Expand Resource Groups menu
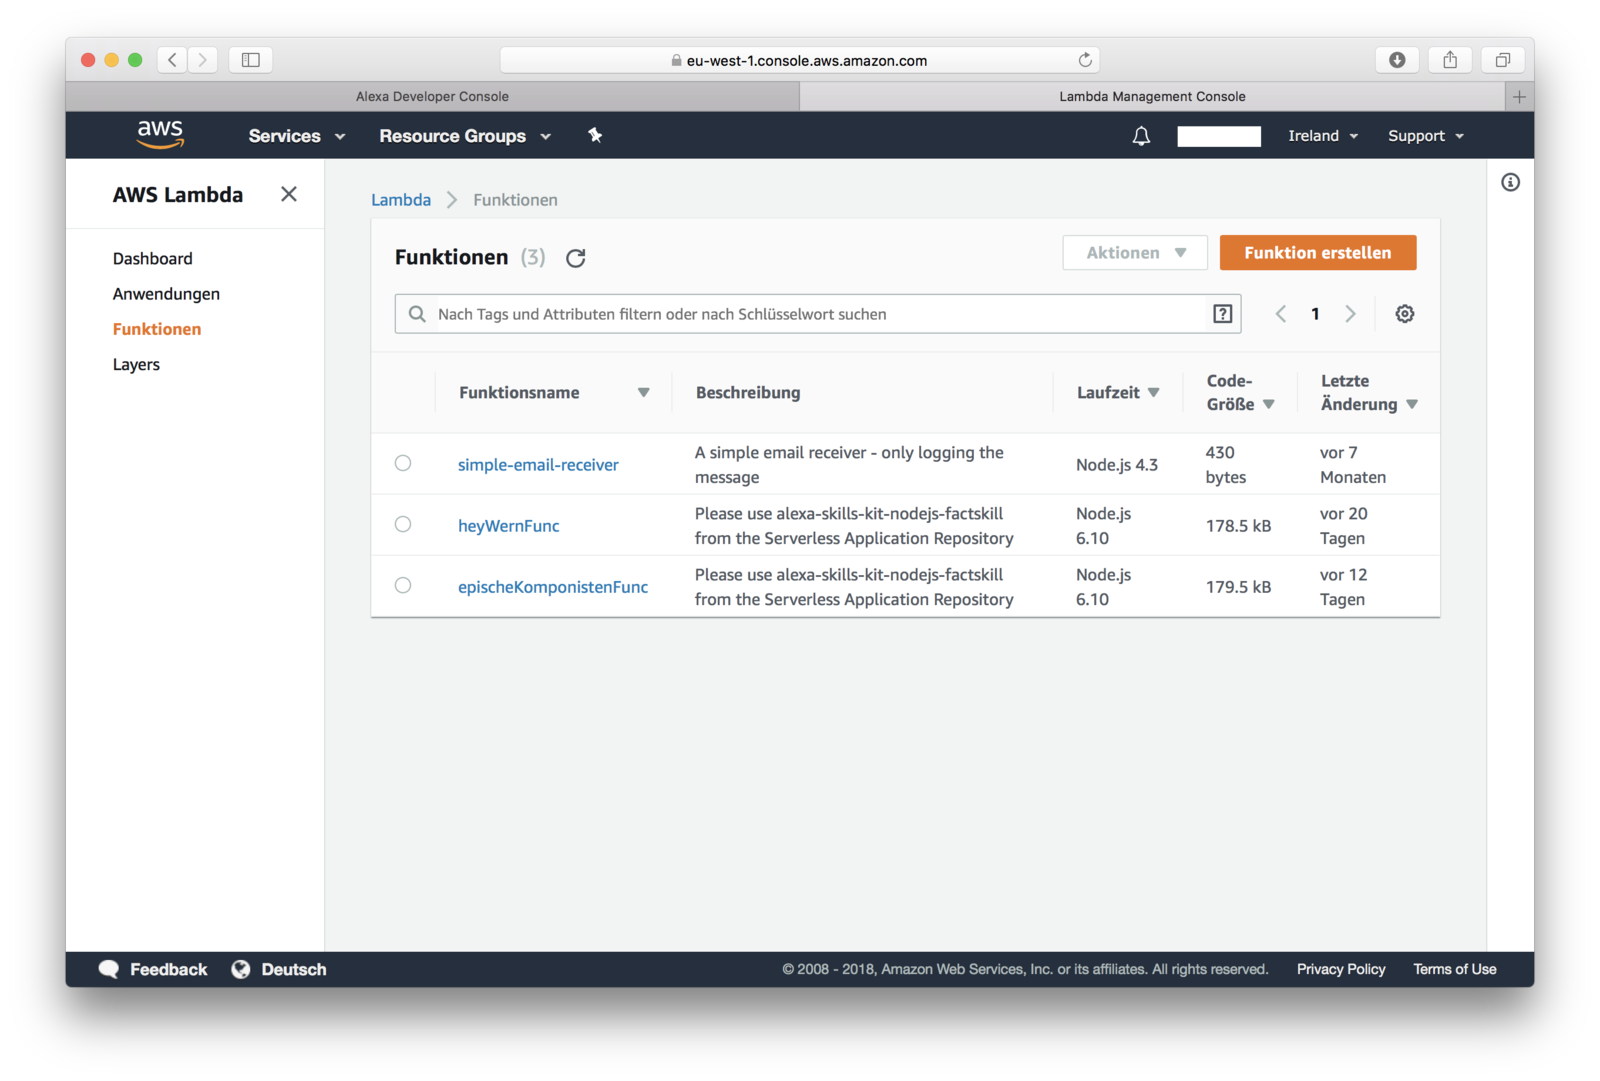Viewport: 1600px width, 1081px height. 465,136
